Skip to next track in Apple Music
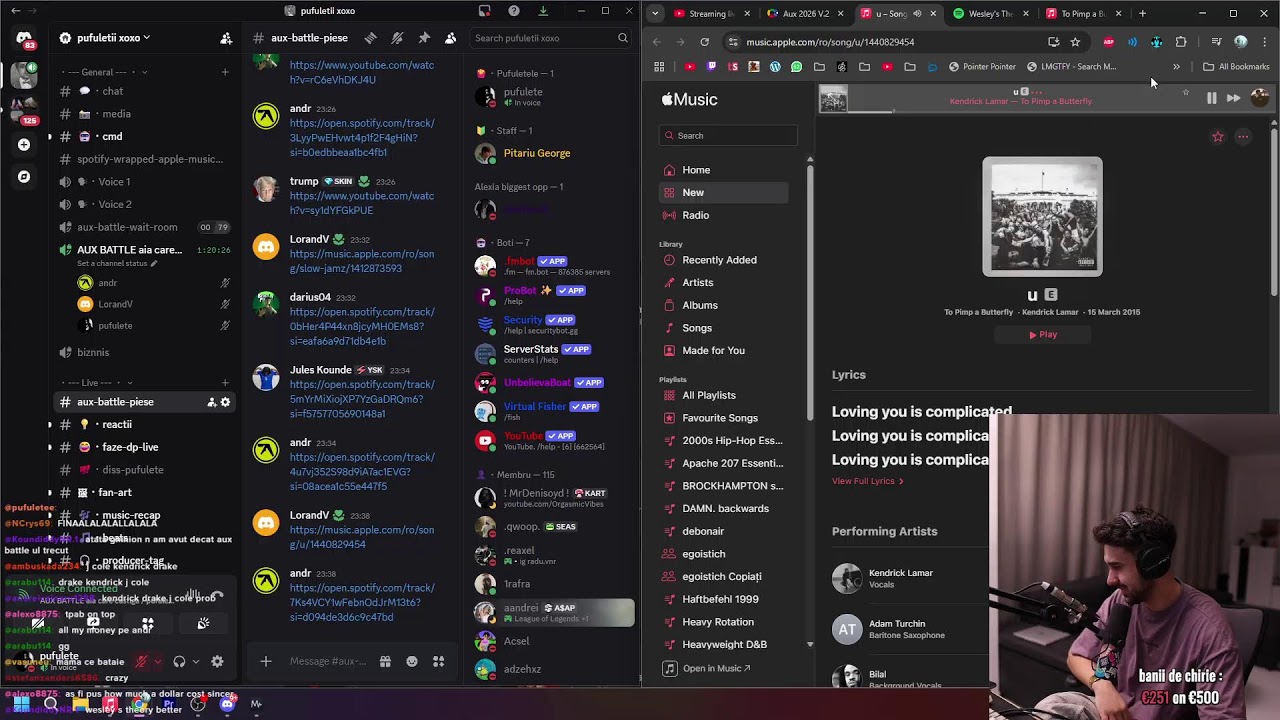 [x=1234, y=98]
